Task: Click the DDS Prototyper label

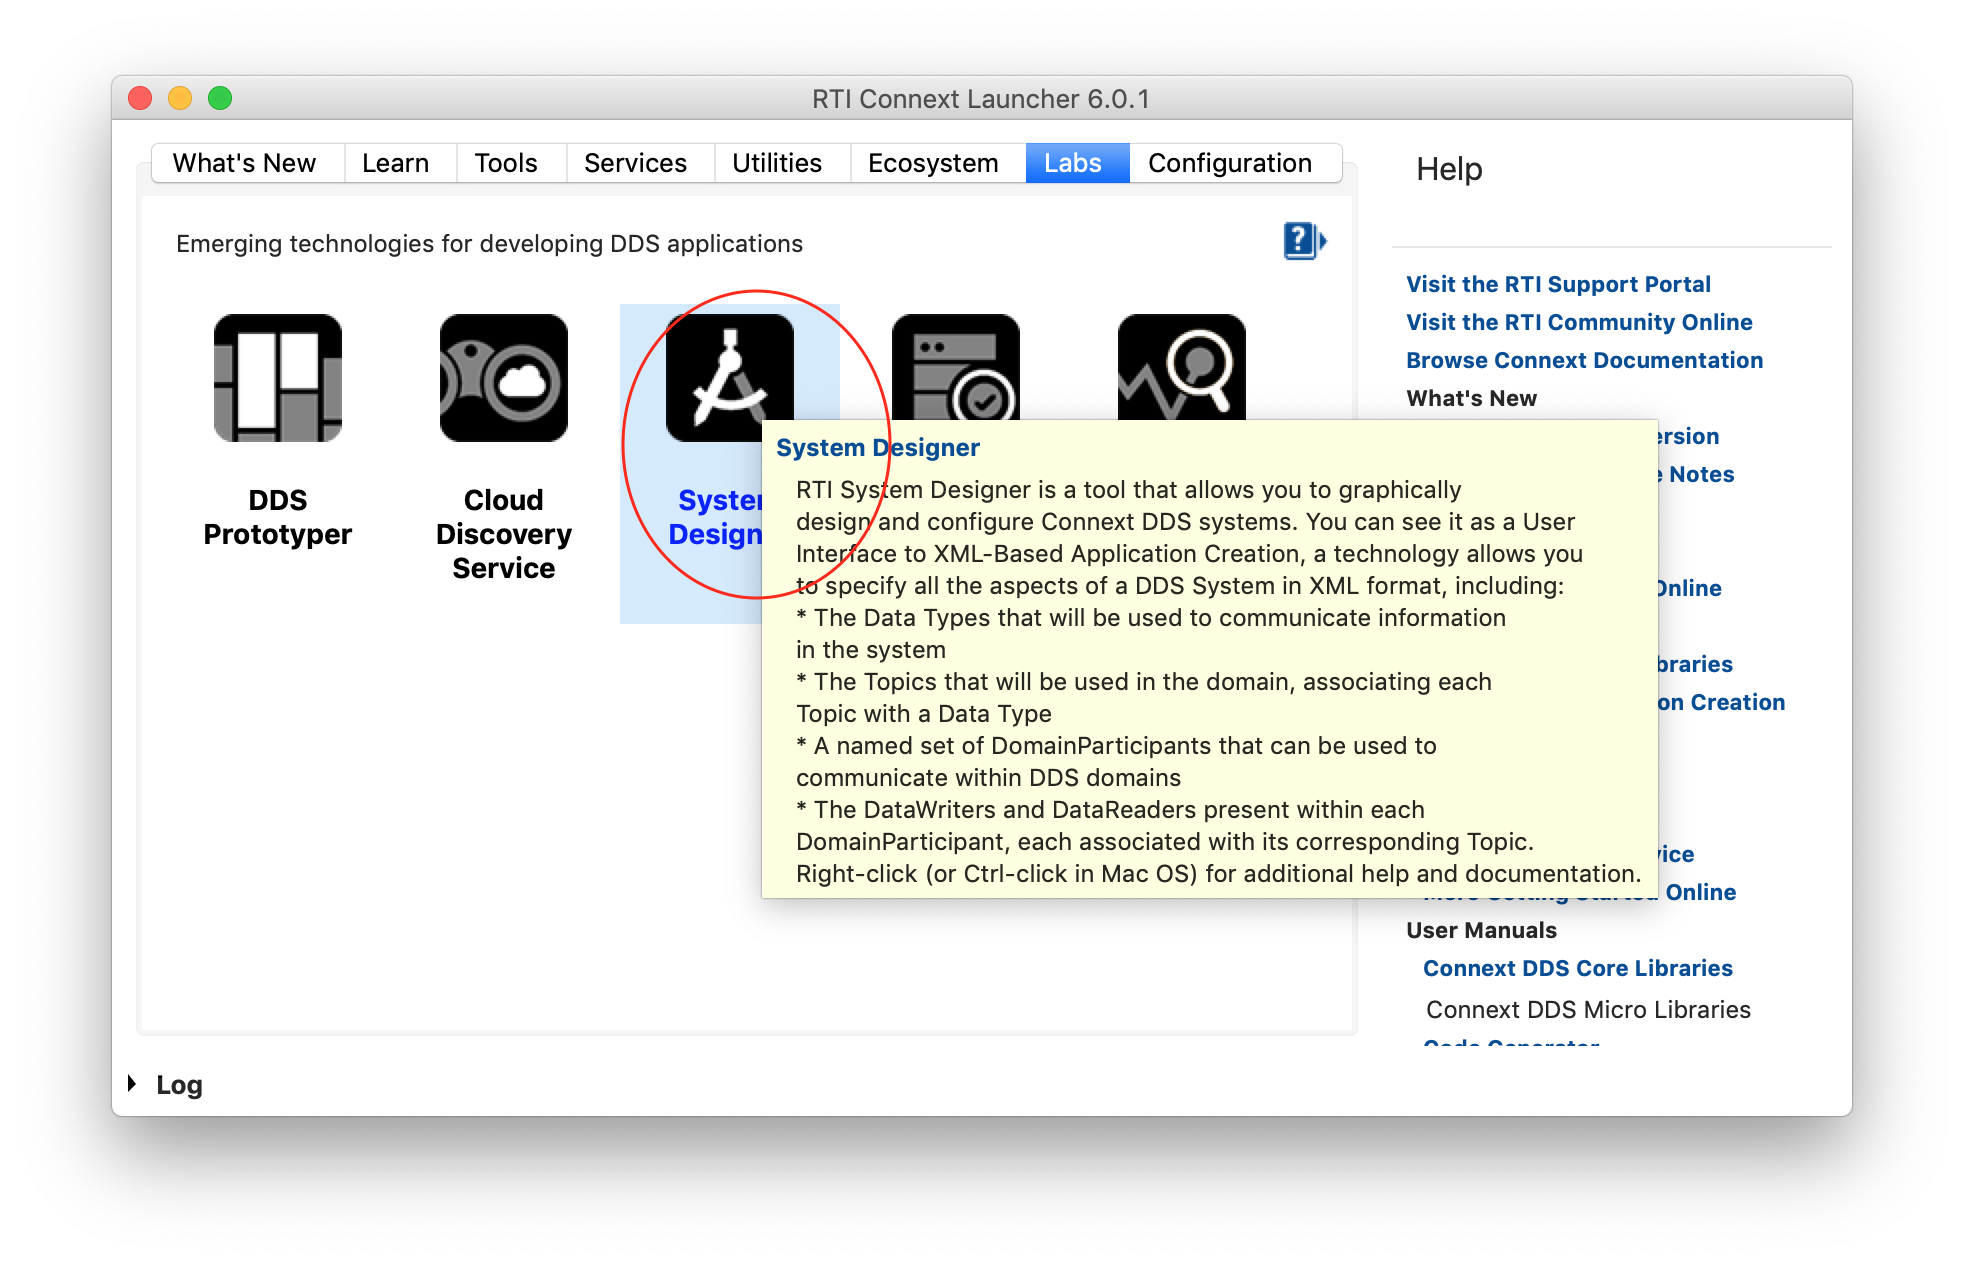Action: [x=278, y=517]
